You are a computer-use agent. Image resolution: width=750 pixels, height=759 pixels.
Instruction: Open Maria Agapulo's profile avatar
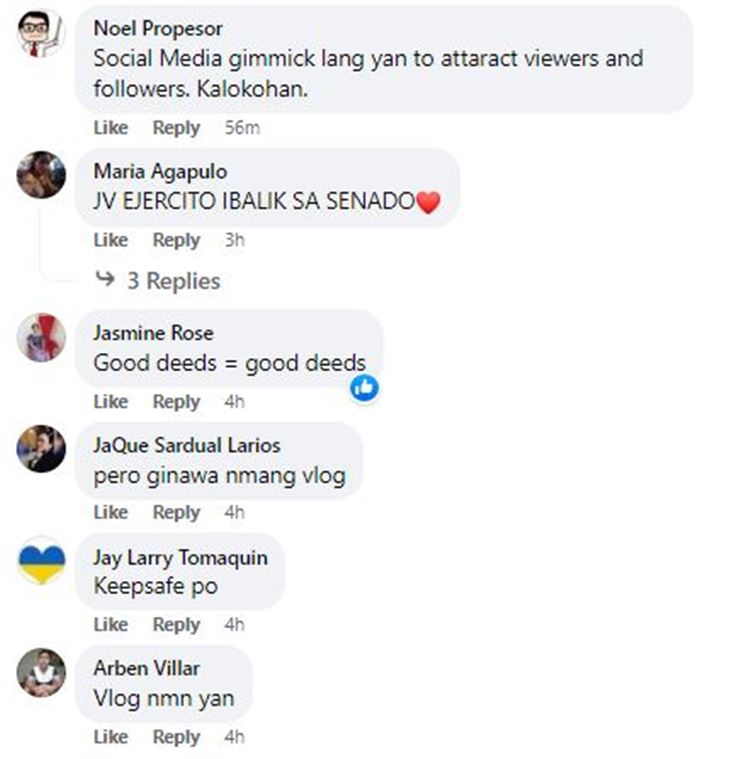(41, 175)
